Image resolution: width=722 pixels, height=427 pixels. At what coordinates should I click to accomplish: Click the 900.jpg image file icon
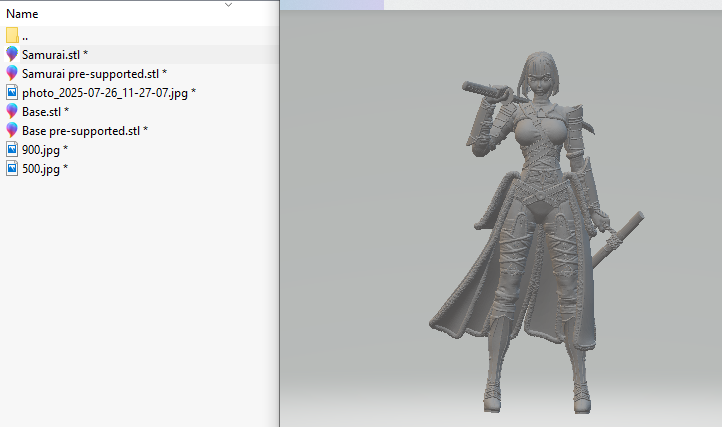coord(12,149)
